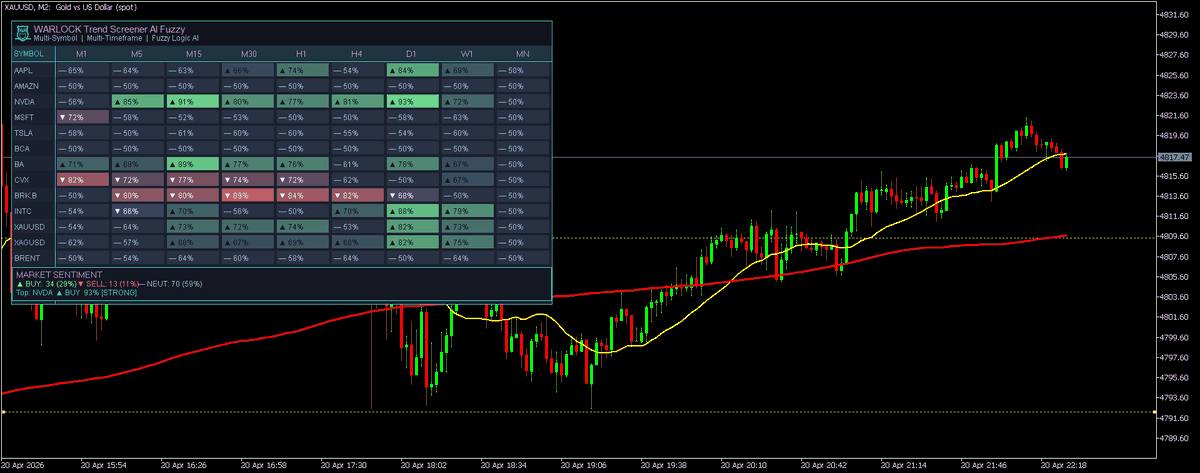
Task: Click NVDA's 93% cell under D1
Action: point(412,102)
